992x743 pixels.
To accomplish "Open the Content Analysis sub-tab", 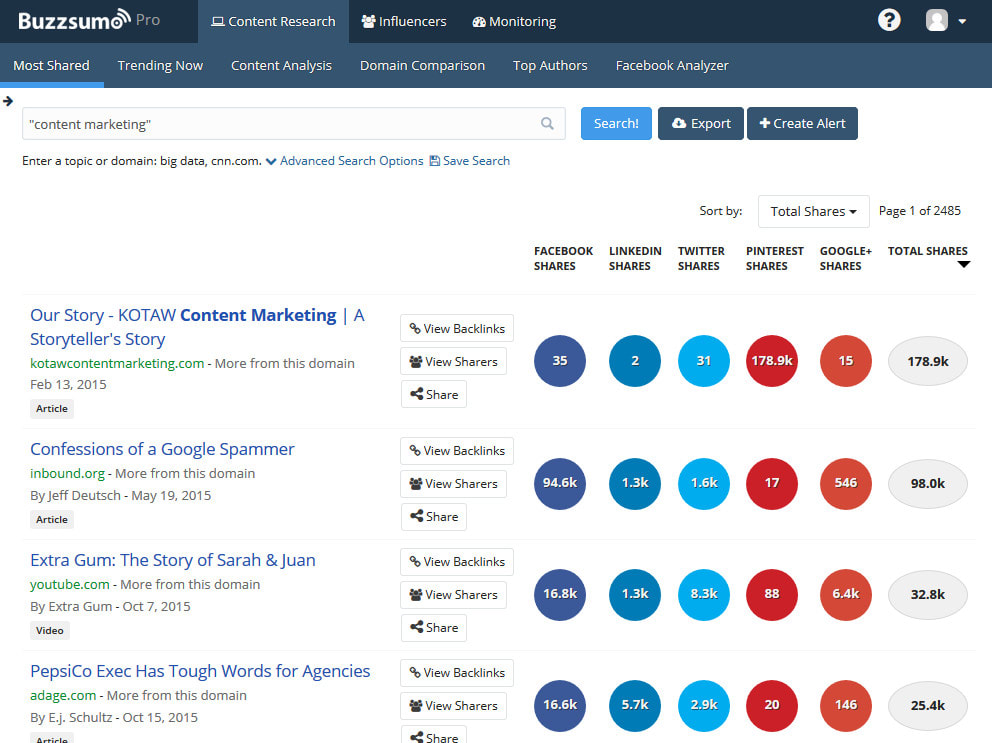I will coord(281,65).
